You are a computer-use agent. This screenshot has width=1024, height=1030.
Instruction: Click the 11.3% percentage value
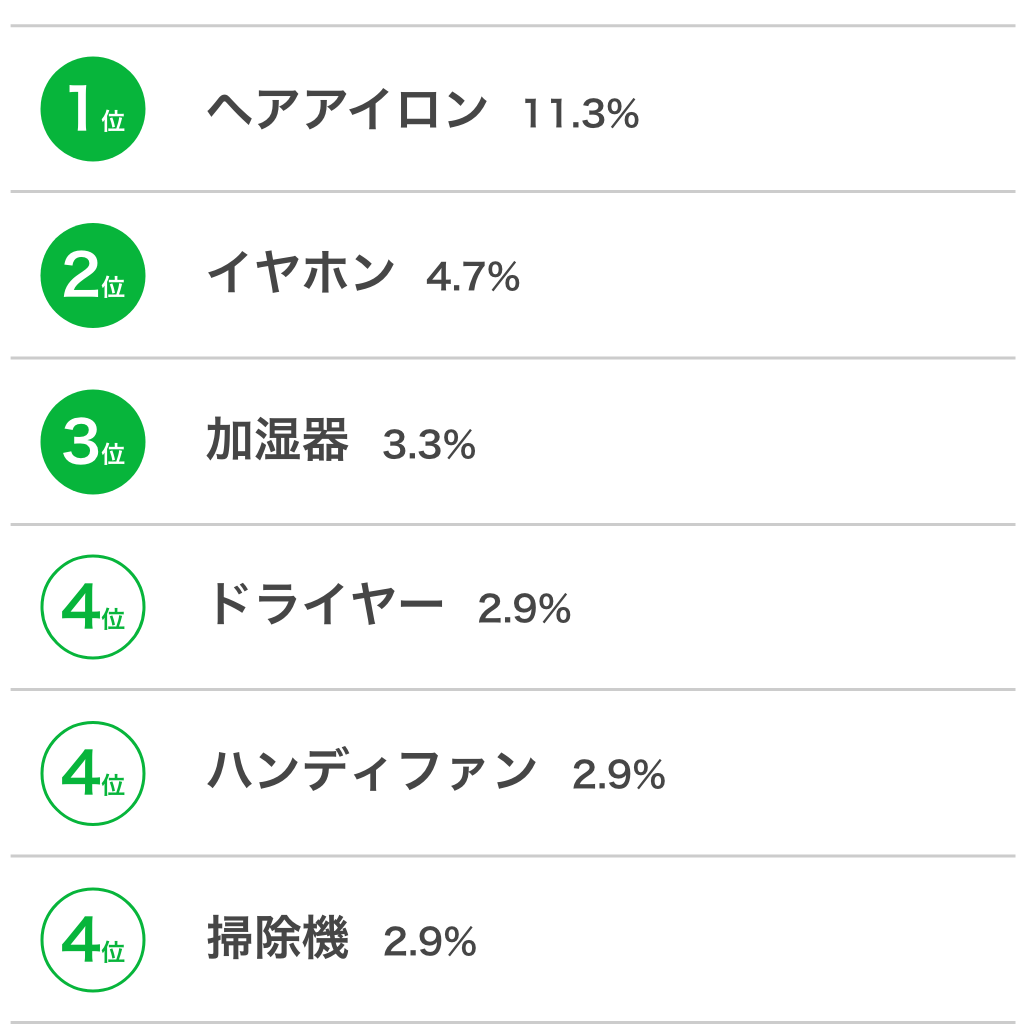581,114
